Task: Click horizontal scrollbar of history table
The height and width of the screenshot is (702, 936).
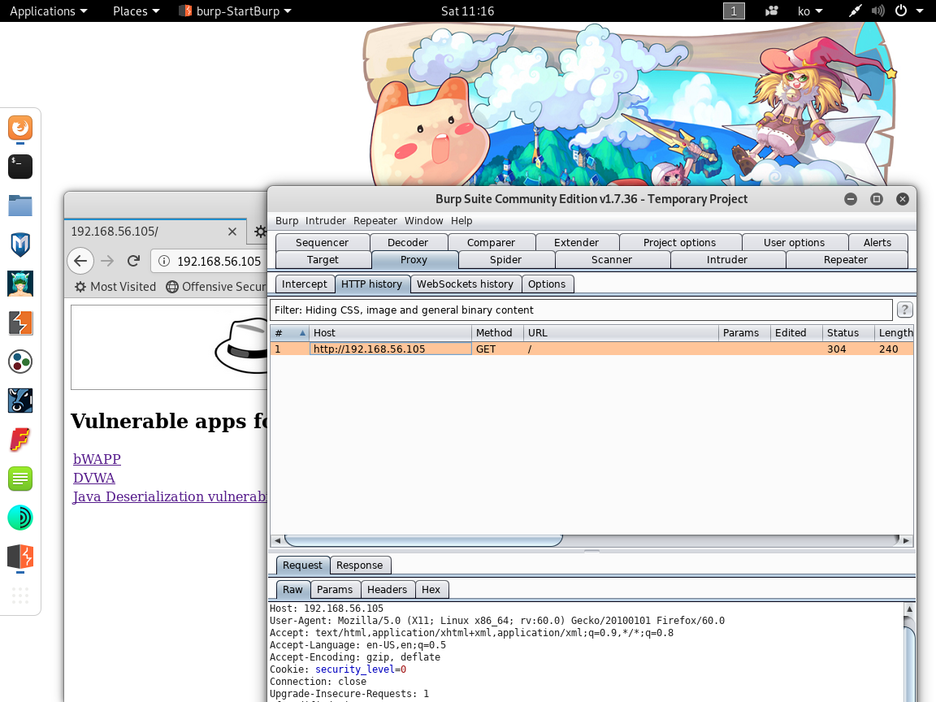Action: pyautogui.click(x=423, y=540)
